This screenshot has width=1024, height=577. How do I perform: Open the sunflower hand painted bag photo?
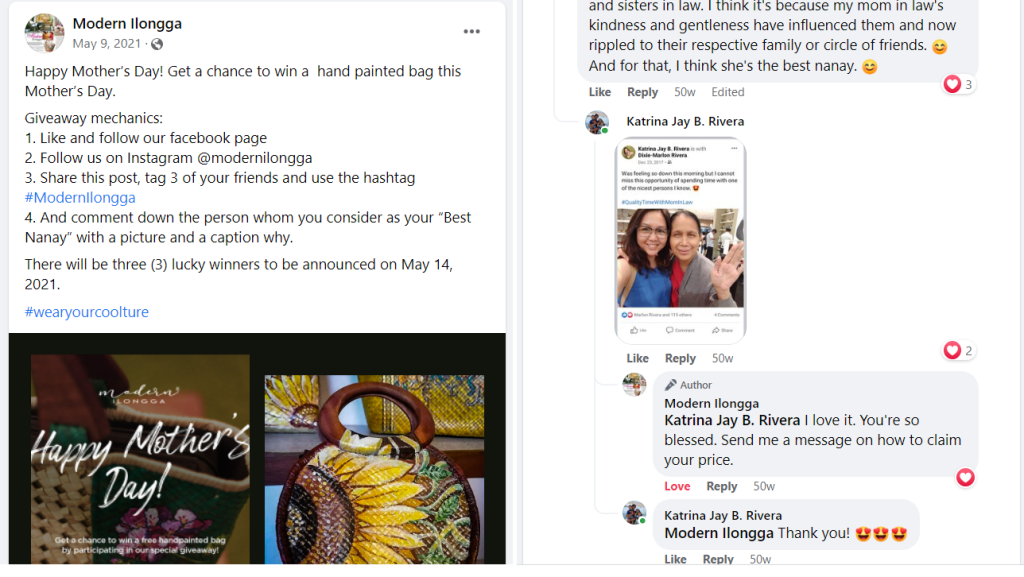pos(374,470)
